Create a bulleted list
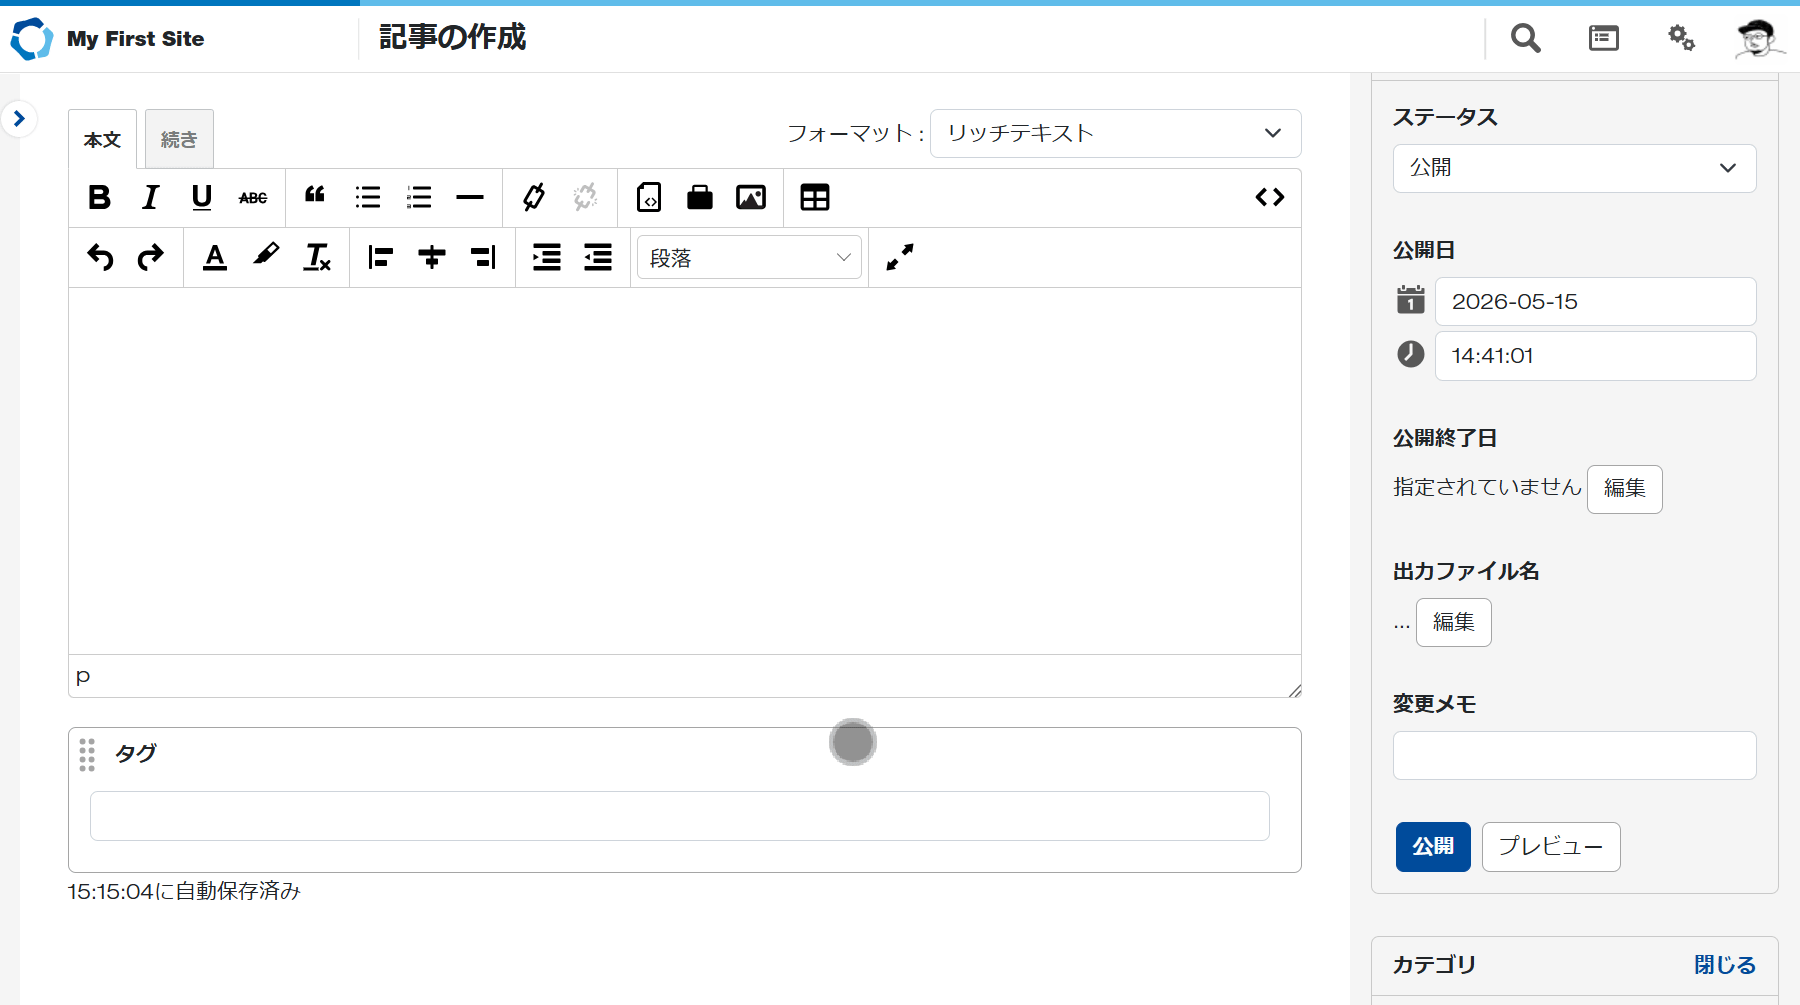Viewport: 1800px width, 1005px height. pos(368,197)
